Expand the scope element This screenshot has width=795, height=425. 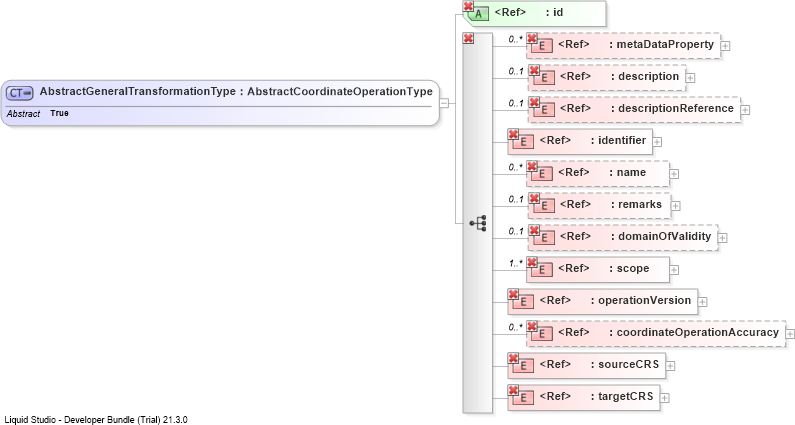674,270
